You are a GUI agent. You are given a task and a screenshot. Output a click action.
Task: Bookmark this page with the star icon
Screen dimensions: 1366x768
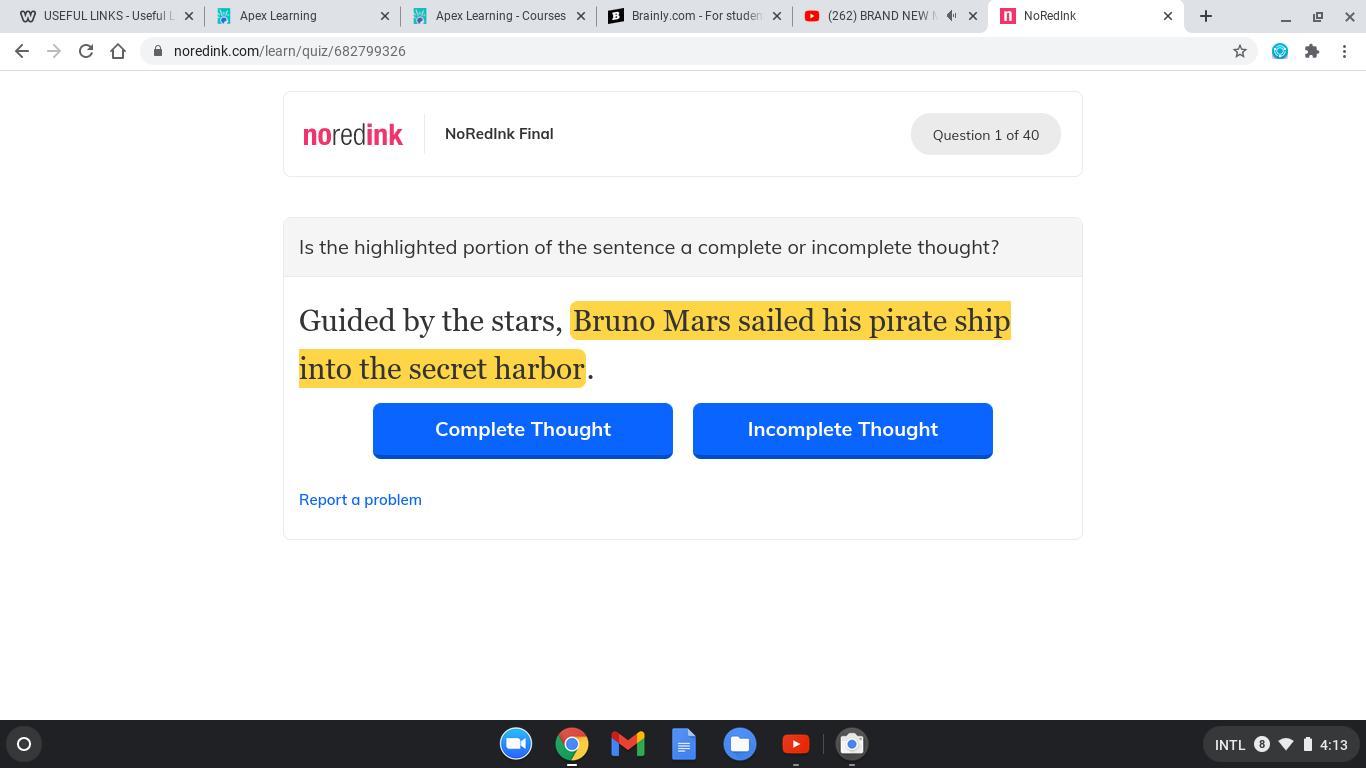tap(1240, 51)
